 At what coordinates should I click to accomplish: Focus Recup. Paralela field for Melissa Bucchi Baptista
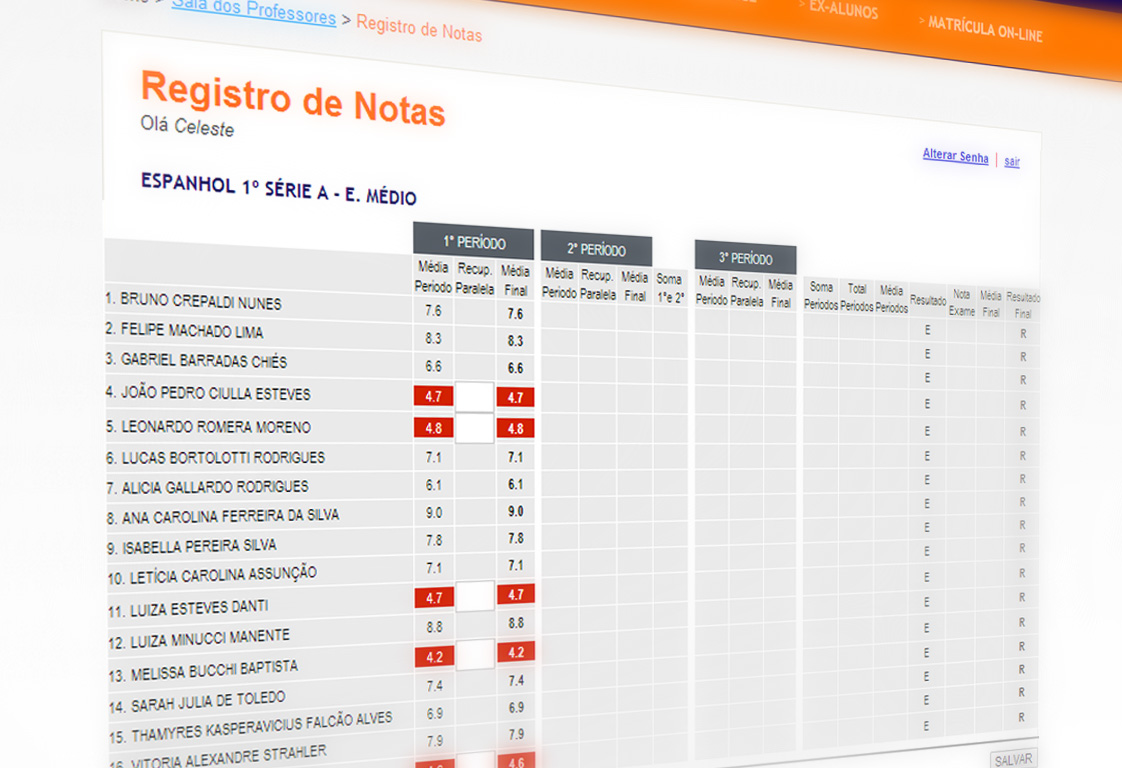(475, 655)
